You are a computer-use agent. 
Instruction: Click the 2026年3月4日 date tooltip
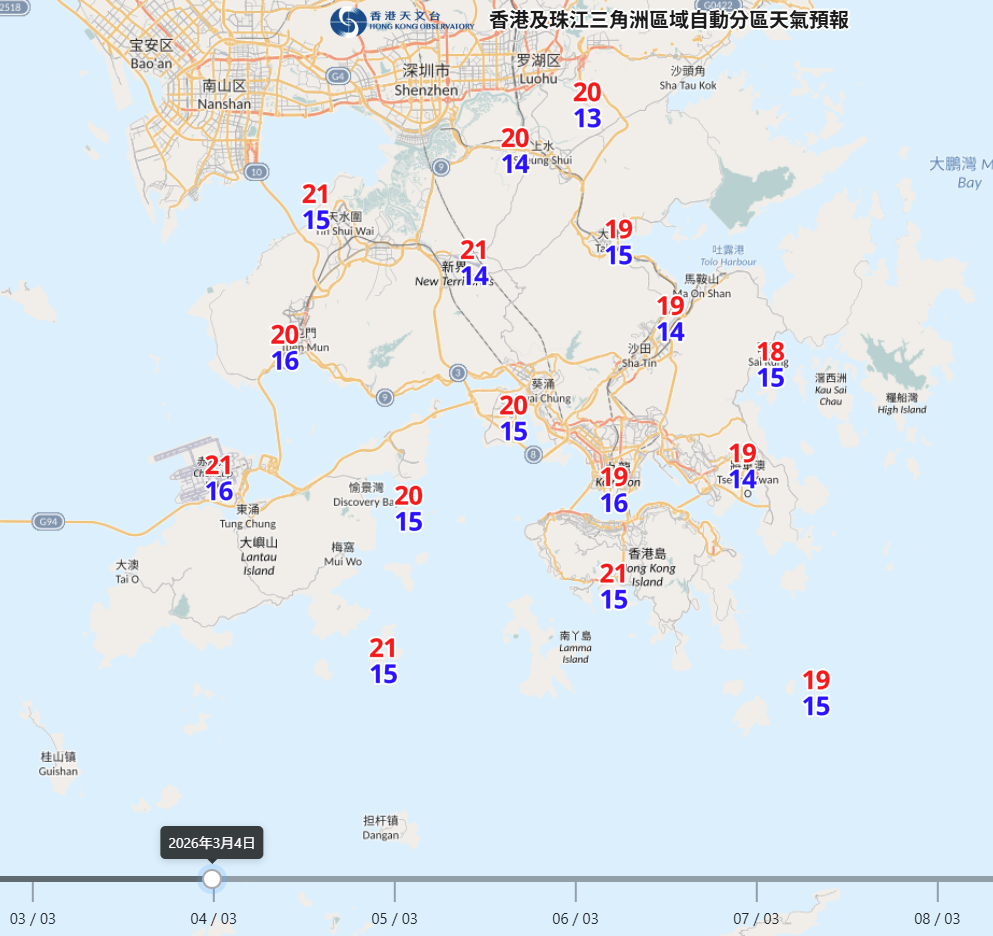click(212, 843)
